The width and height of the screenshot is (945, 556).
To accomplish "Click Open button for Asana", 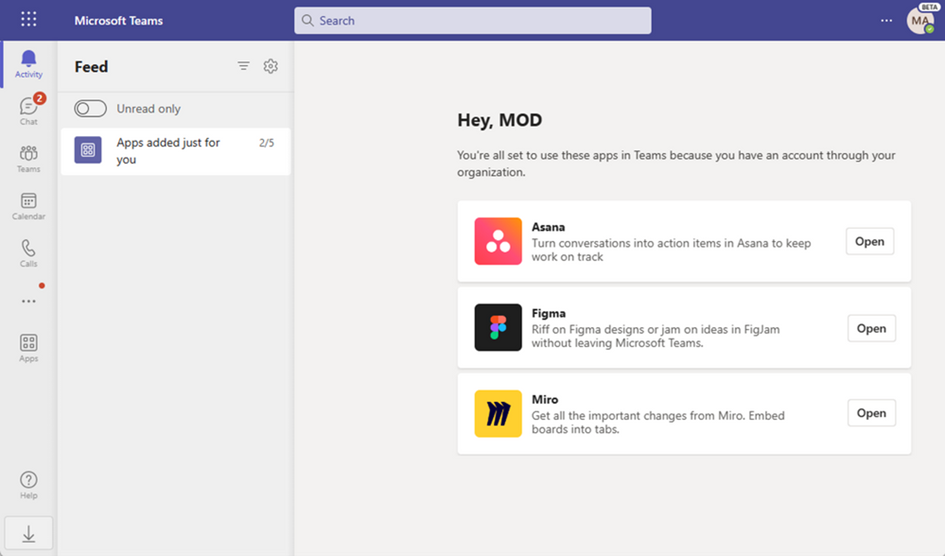I will point(869,242).
